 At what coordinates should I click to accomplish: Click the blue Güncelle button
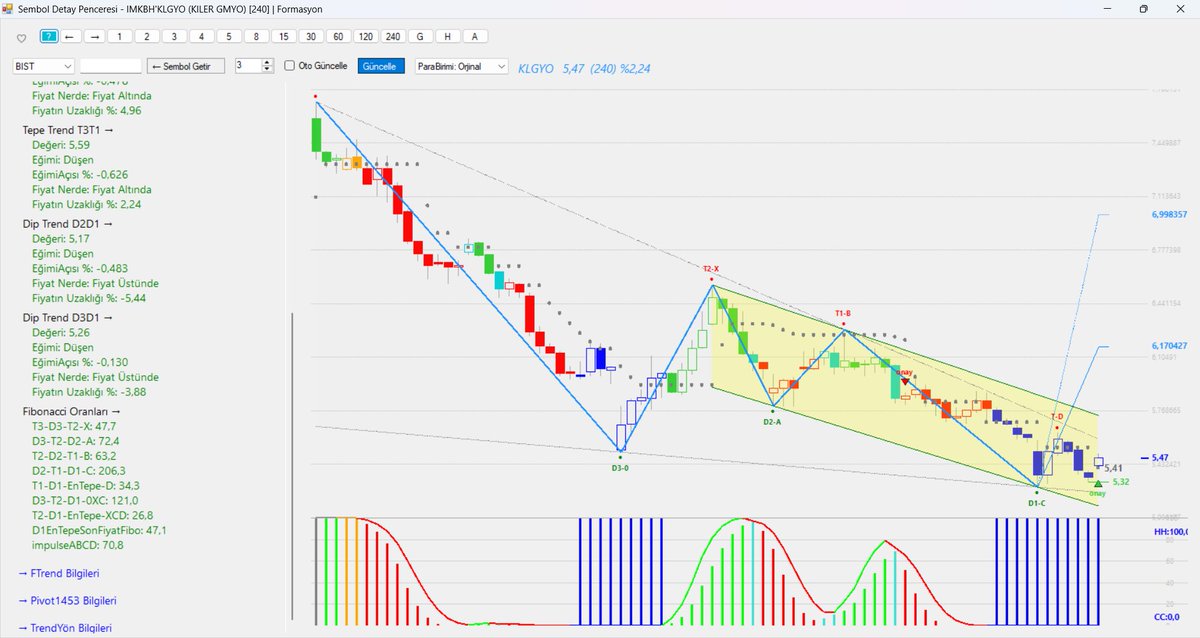point(380,66)
